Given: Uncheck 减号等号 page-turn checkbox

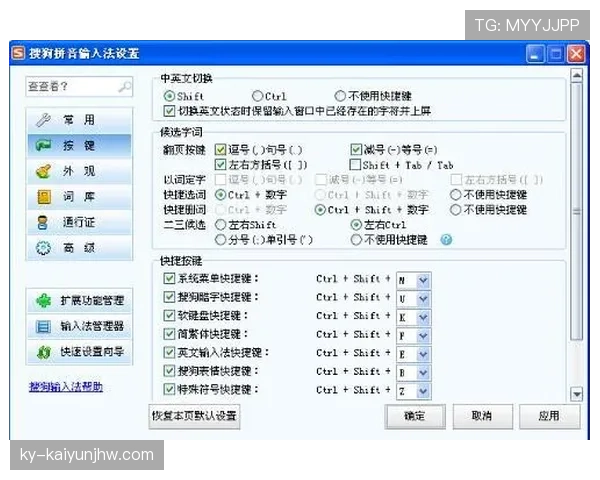Looking at the screenshot, I should pos(356,150).
